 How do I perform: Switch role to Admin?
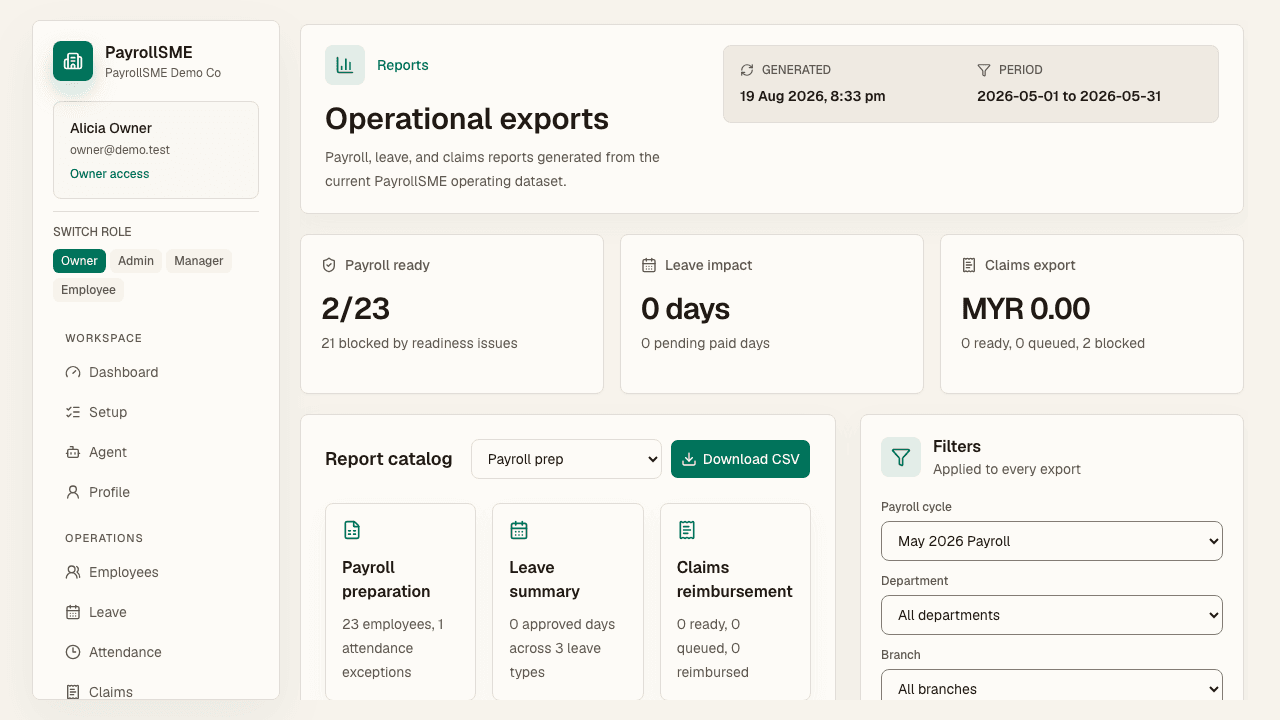click(136, 261)
